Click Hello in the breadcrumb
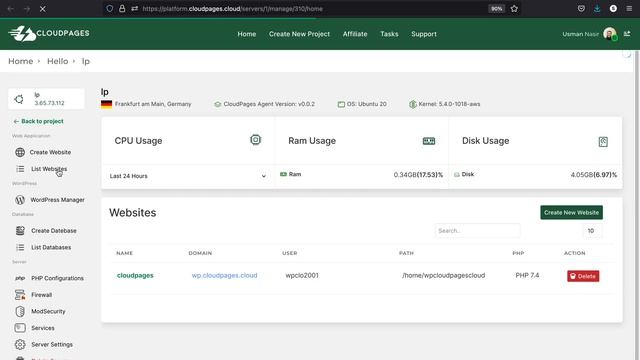640x360 pixels. [58, 61]
